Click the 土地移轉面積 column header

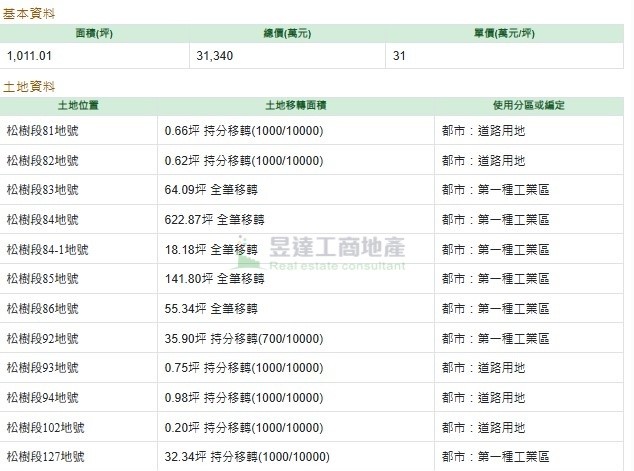296,106
